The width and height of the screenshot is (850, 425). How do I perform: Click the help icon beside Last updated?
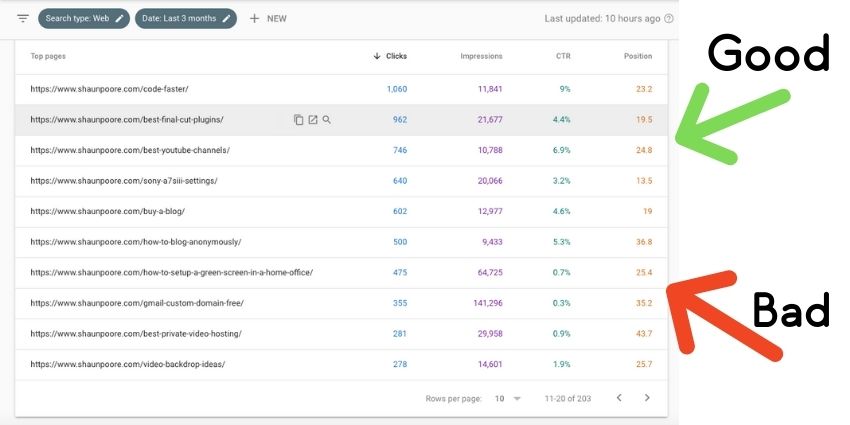coord(669,18)
